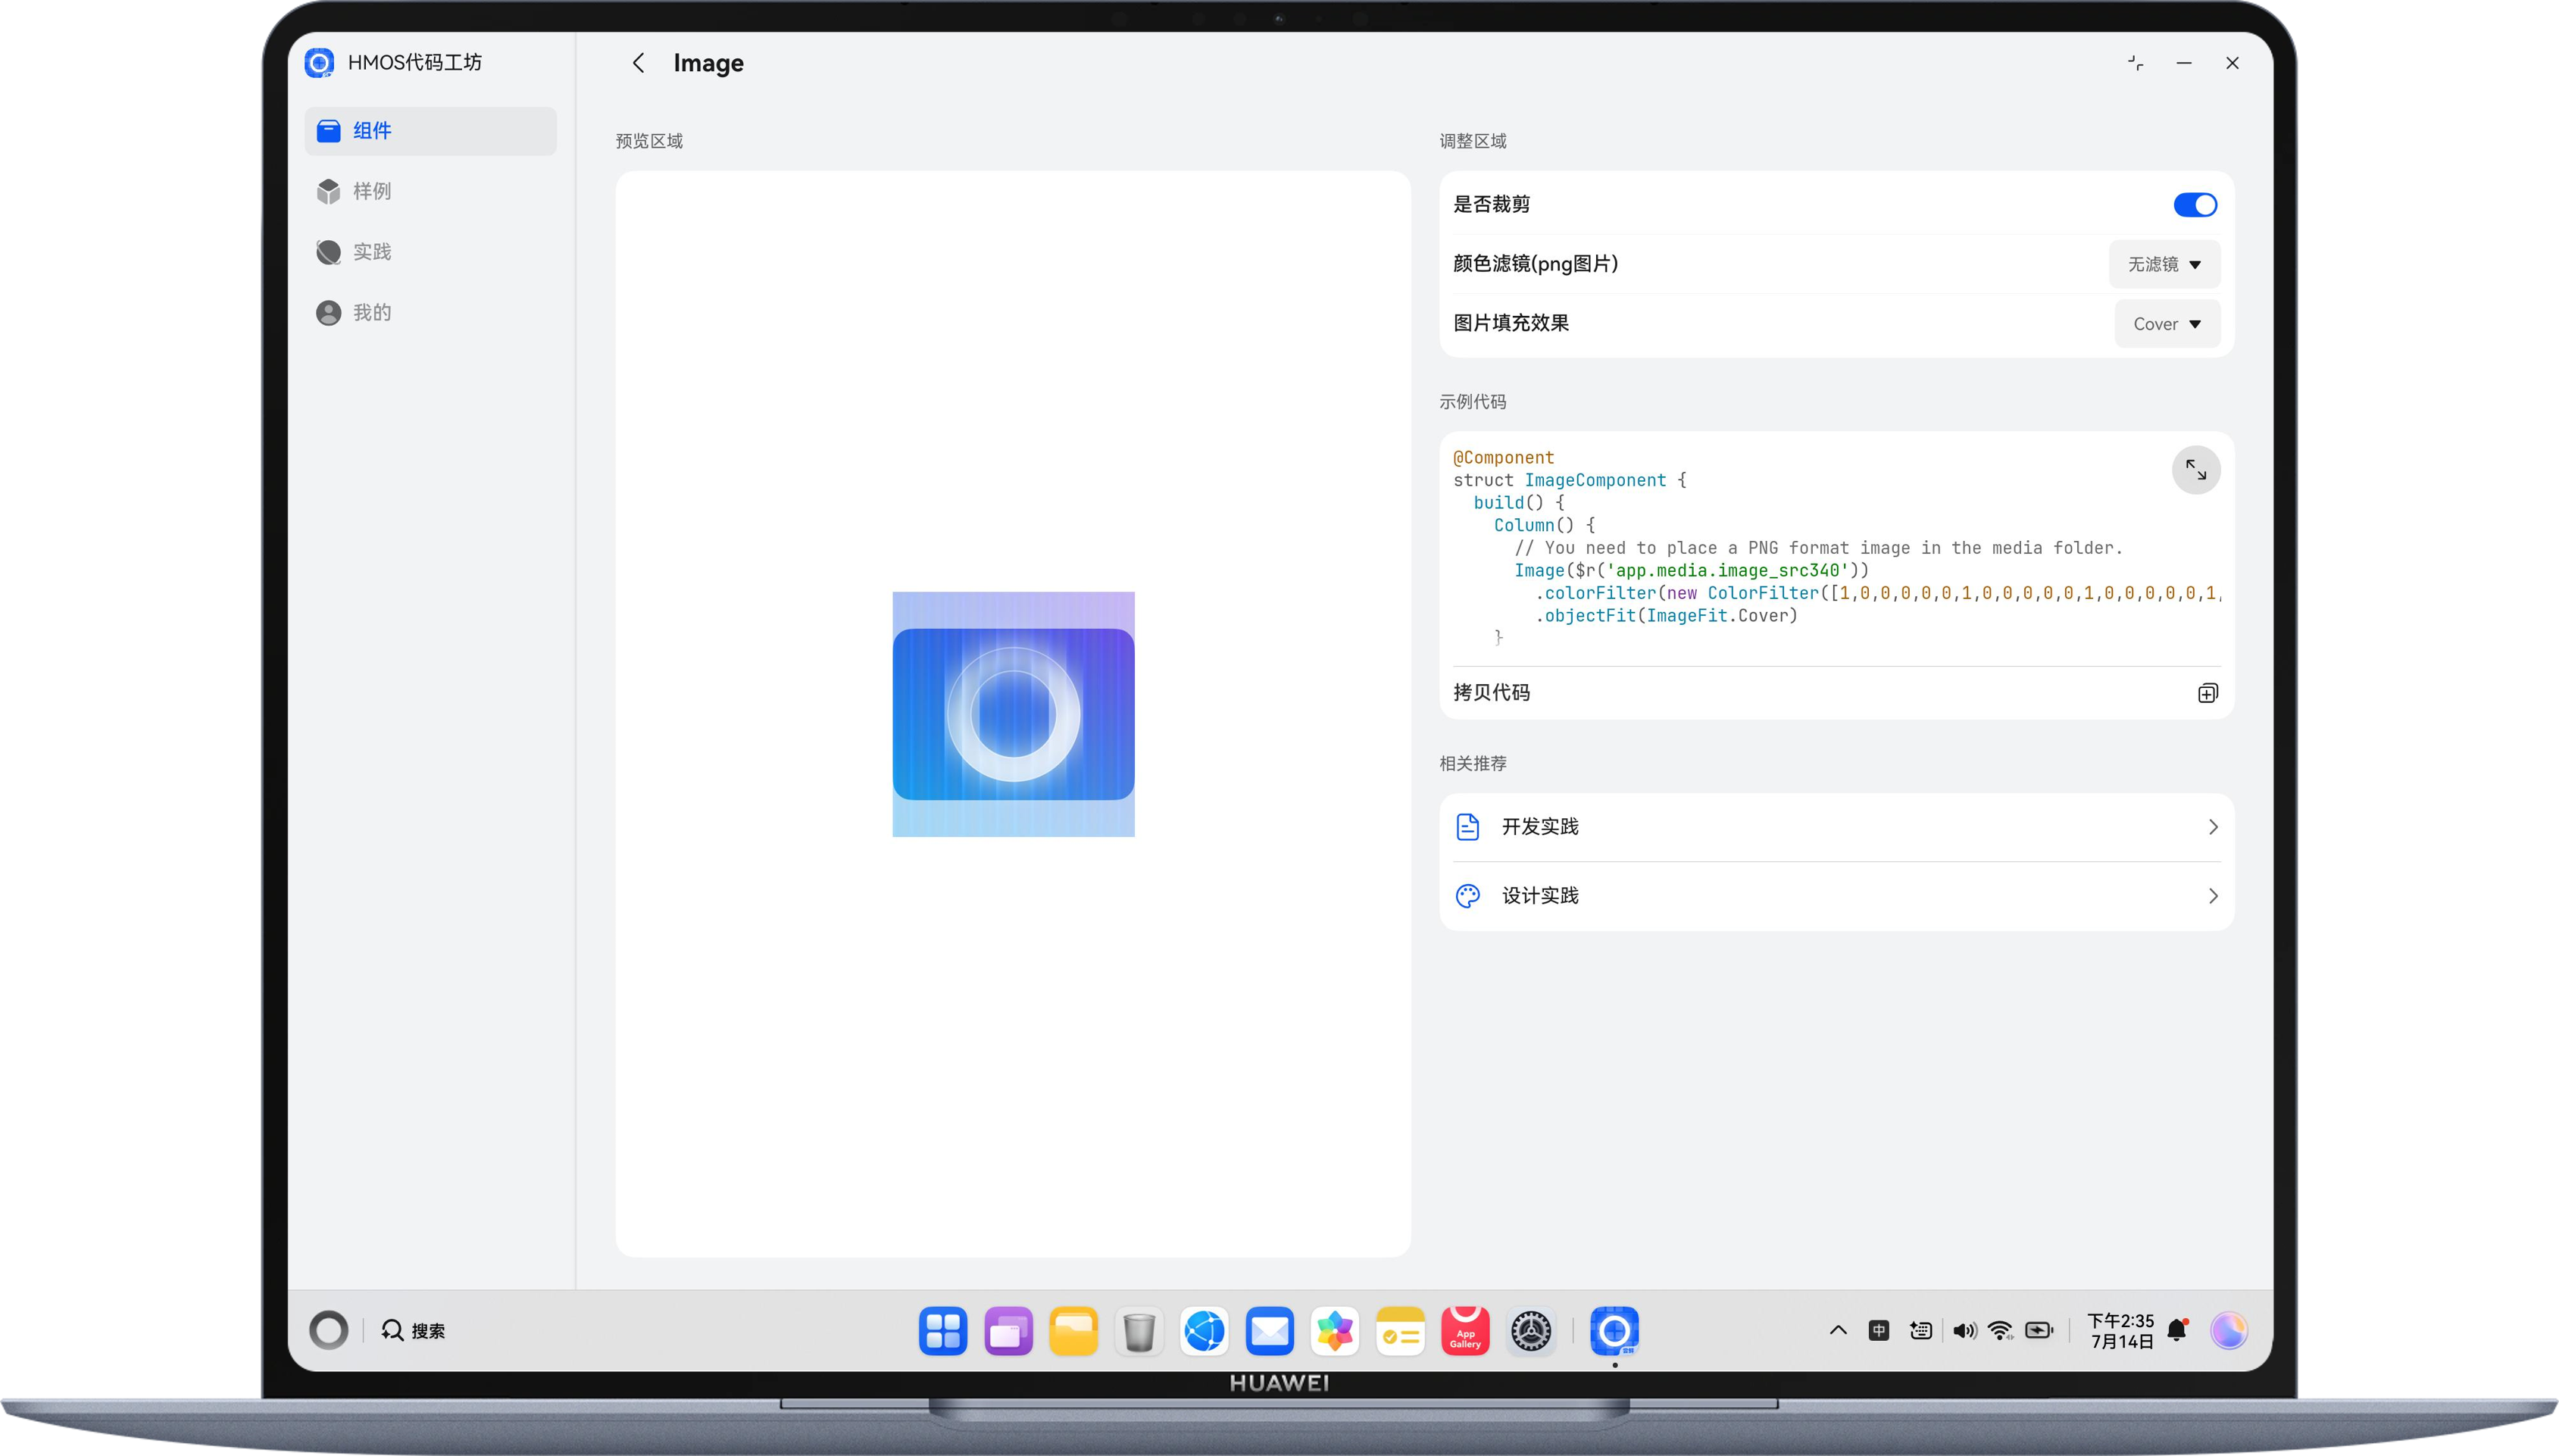Click the preview image thumbnail
This screenshot has width=2559, height=1456.
pos(1013,714)
